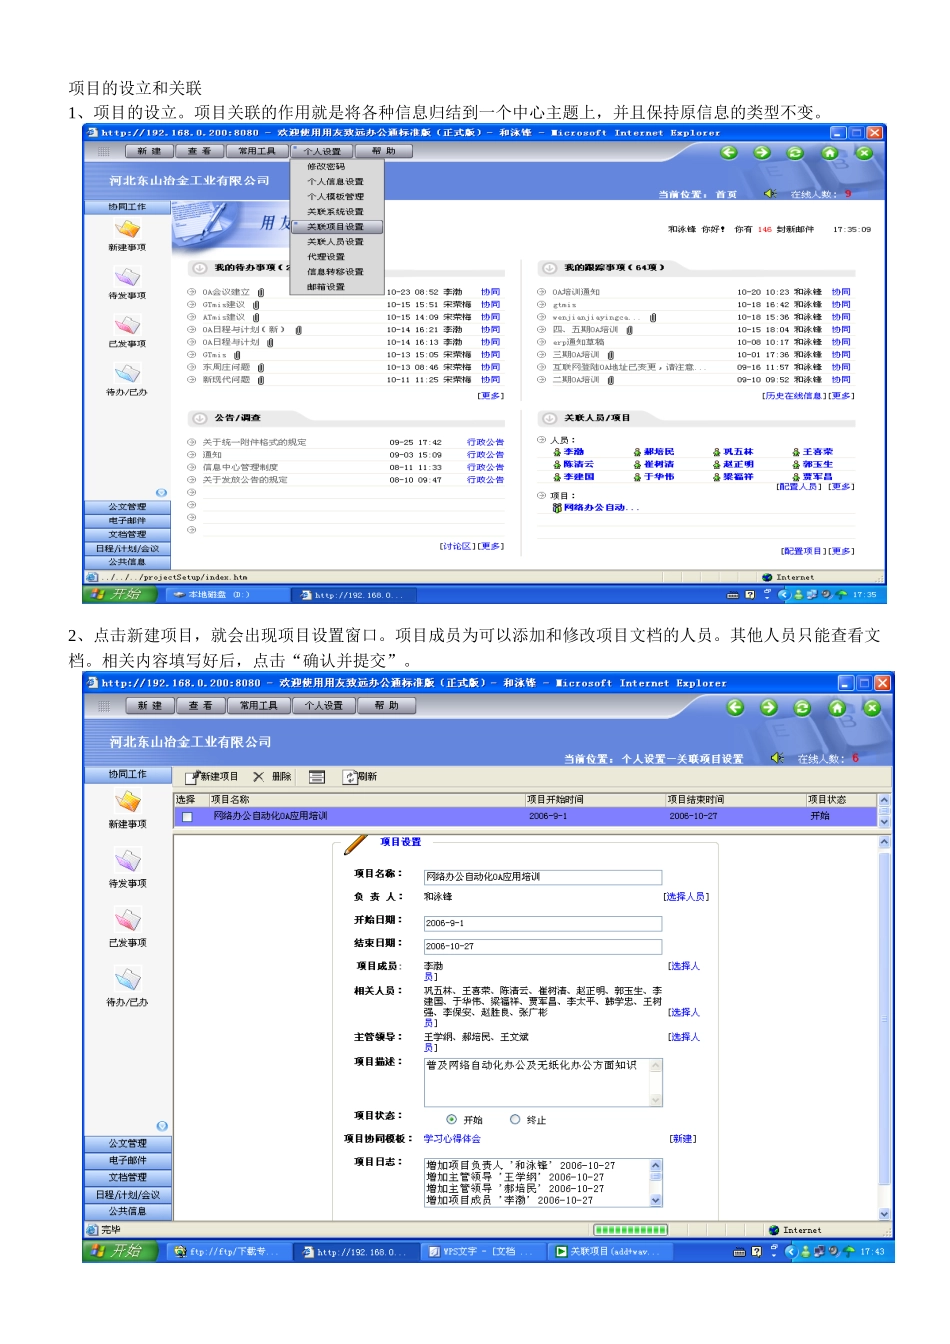Click the speaker icon in bottom window header
The image size is (950, 1344).
pos(777,758)
